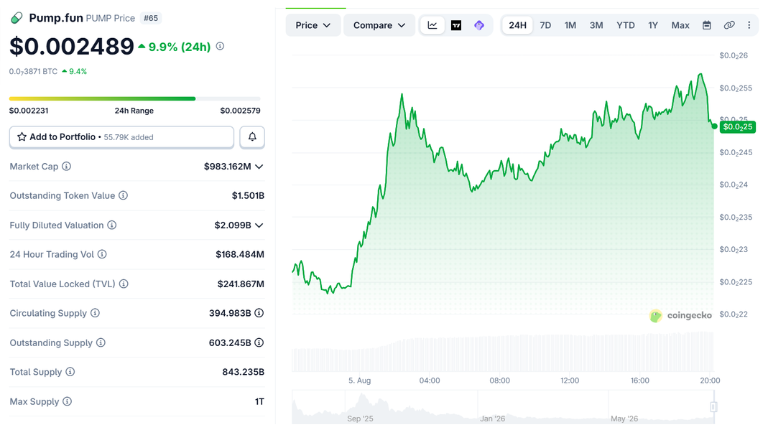Open the price info tooltip icon
The image size is (768, 432).
(220, 46)
